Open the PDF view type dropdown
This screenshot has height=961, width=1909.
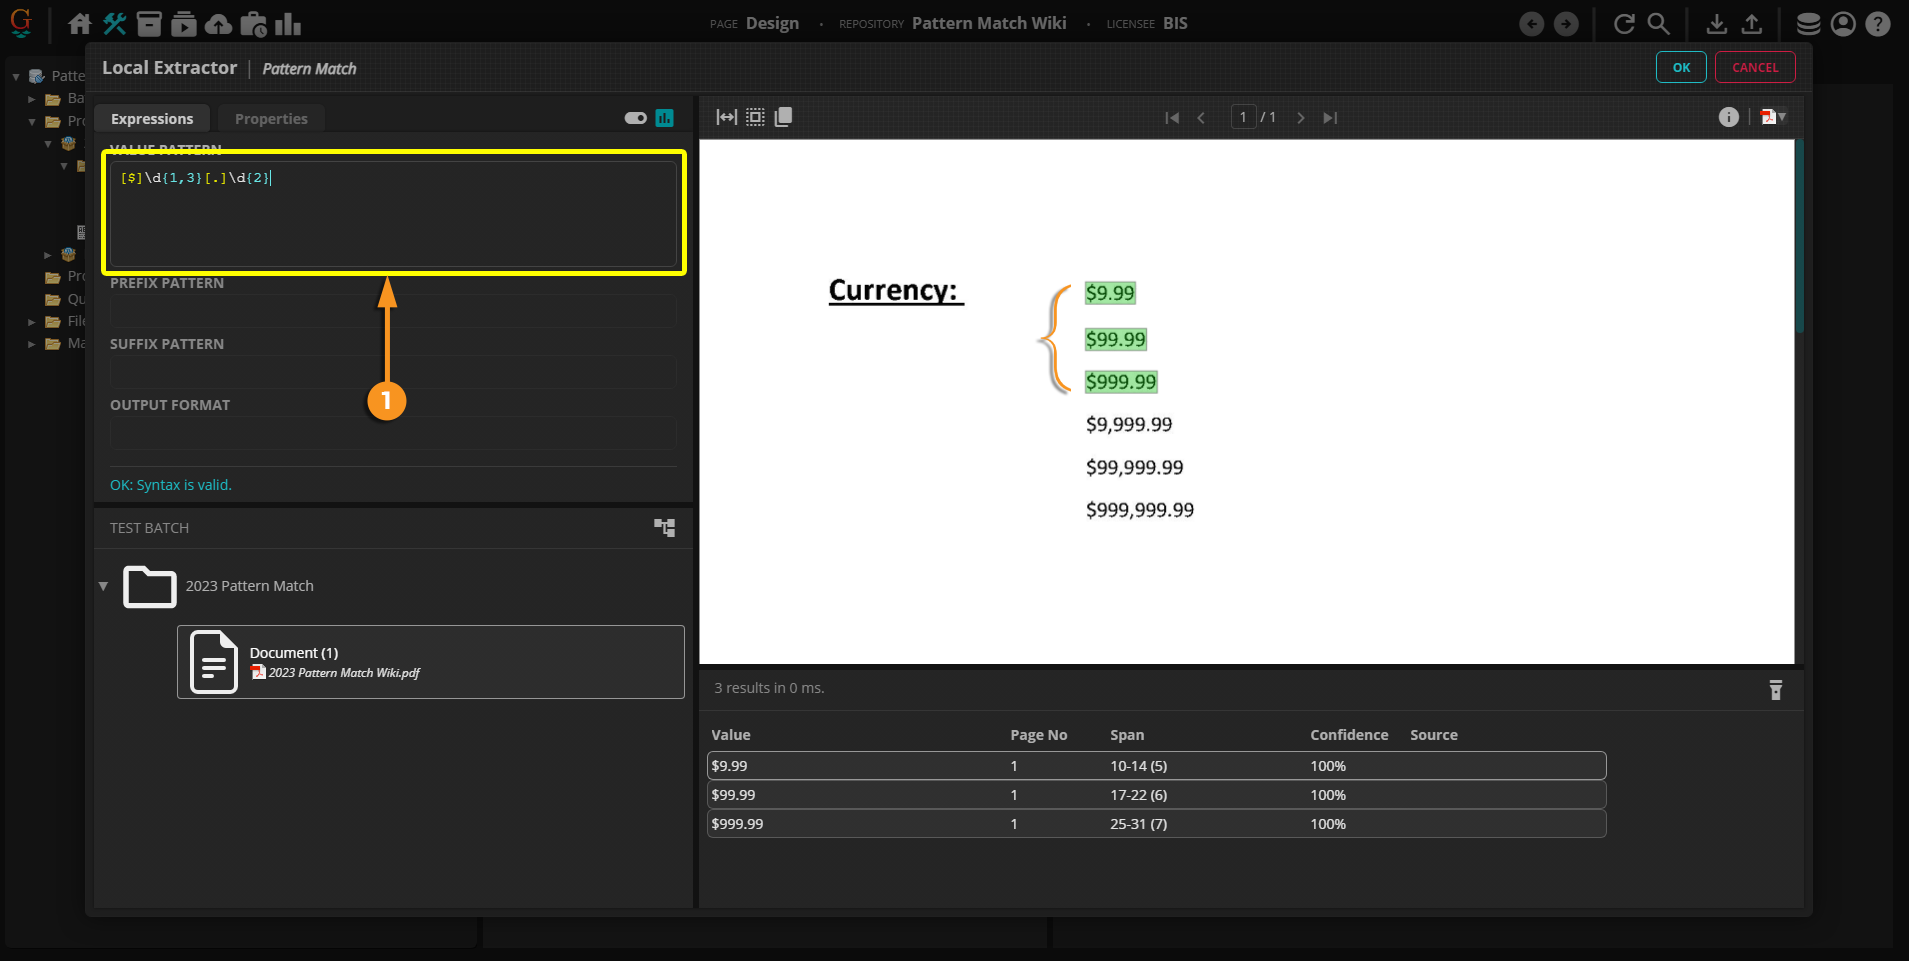1773,117
